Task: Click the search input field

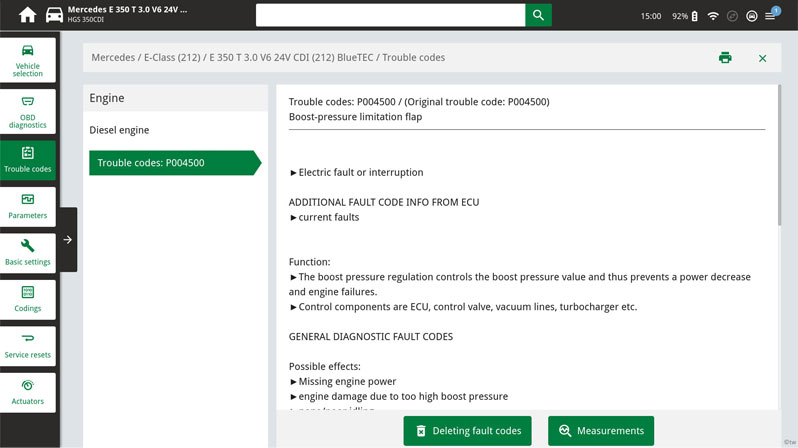Action: pyautogui.click(x=390, y=15)
